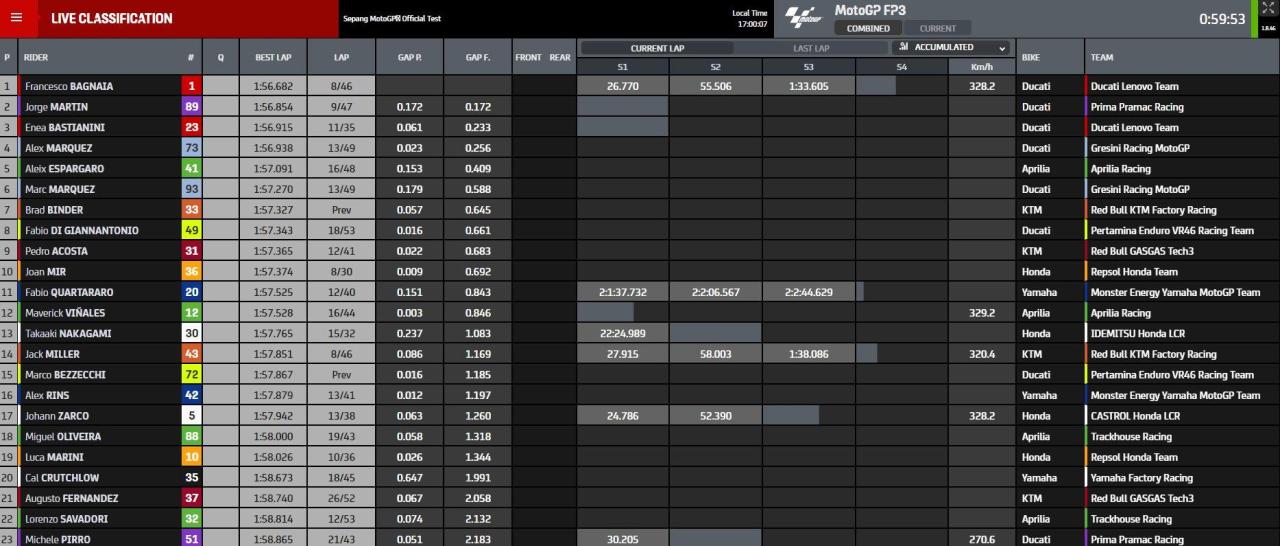Click Lorenzo SAVADORI rider name
1280x546 pixels.
click(x=66, y=519)
